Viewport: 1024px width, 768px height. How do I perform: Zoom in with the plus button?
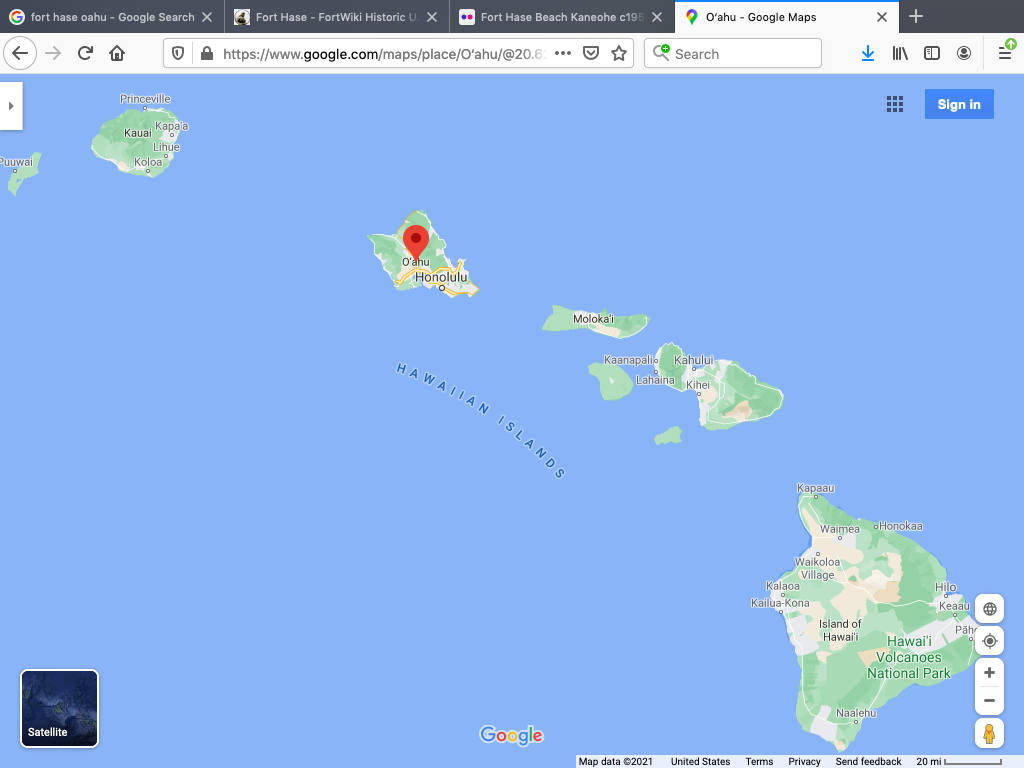[989, 673]
